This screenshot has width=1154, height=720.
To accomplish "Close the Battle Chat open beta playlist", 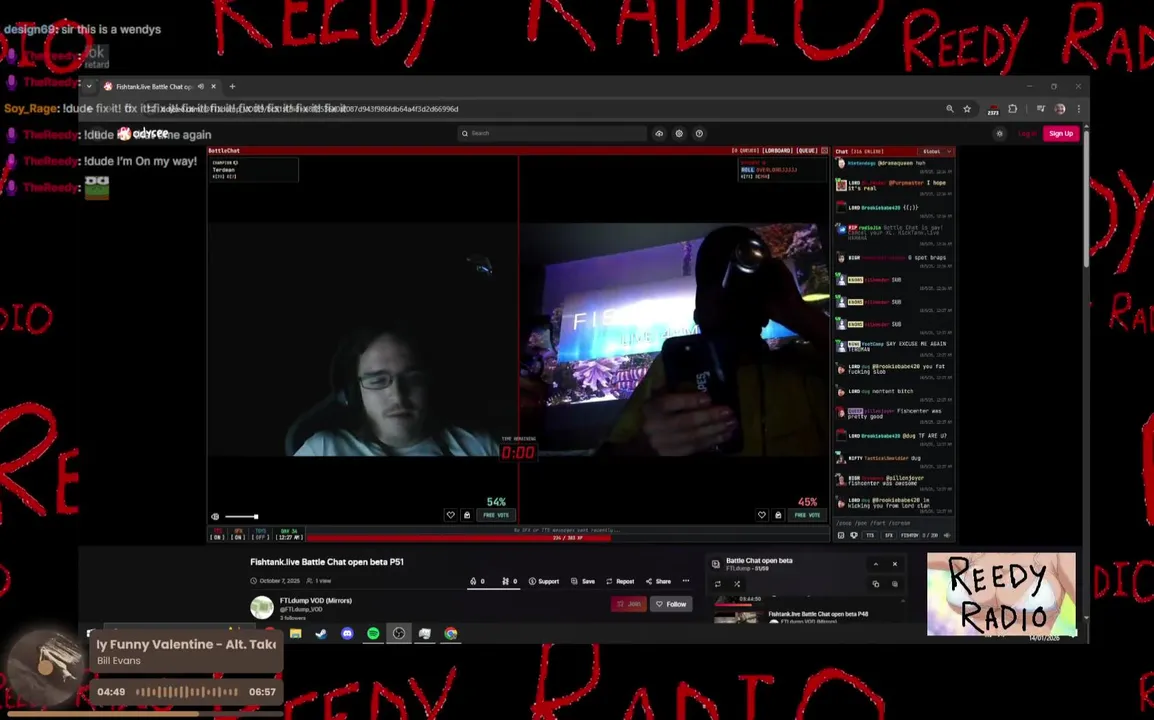I will pos(895,564).
